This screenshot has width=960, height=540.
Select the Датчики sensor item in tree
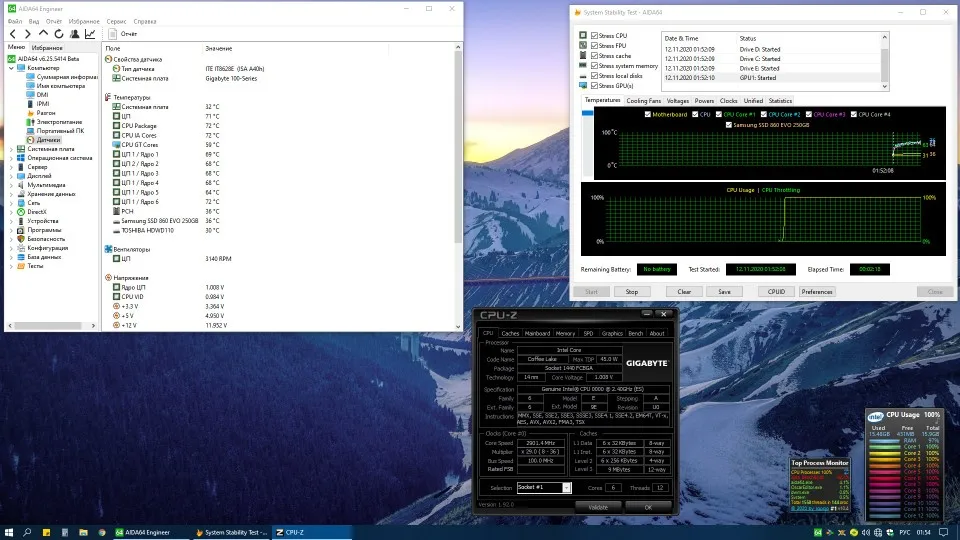[50, 139]
